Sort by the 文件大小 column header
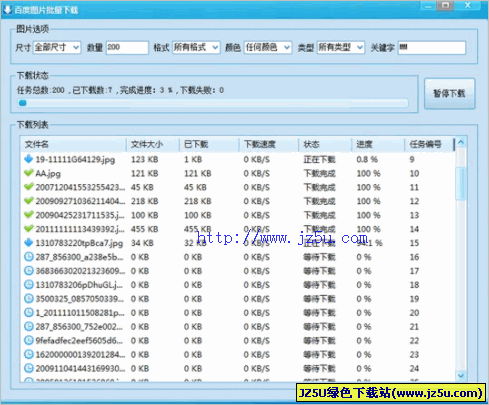The width and height of the screenshot is (489, 405). coord(153,144)
